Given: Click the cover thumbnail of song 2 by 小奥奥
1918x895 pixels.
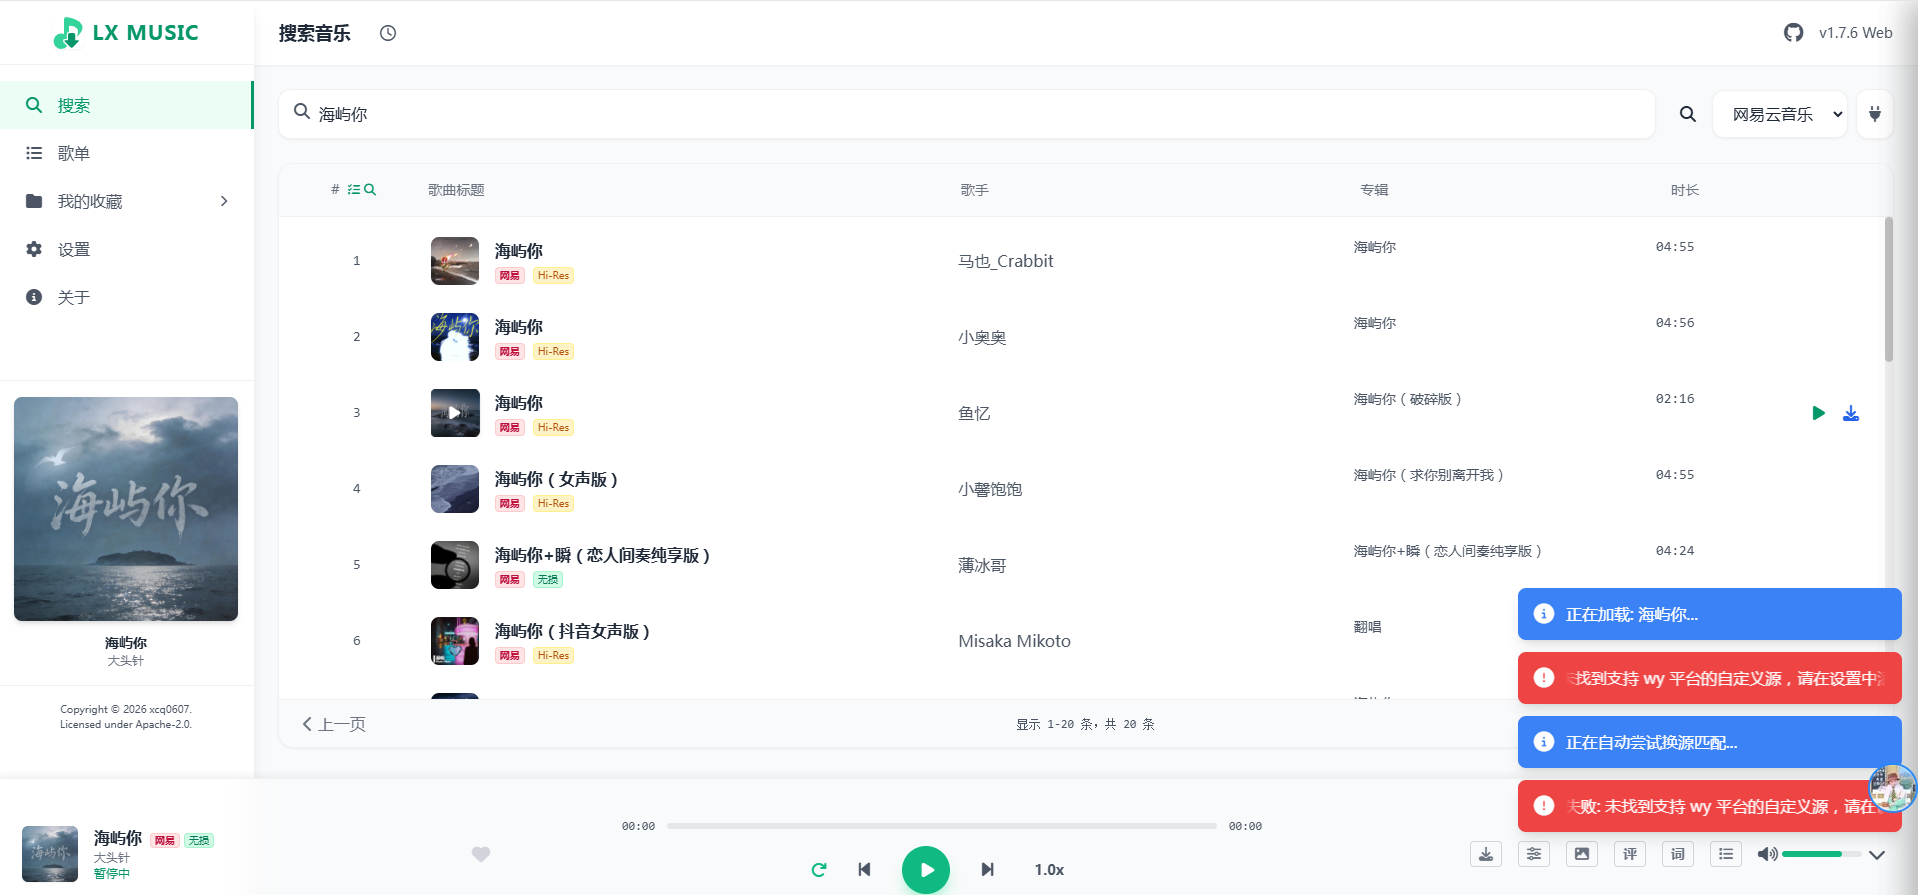Looking at the screenshot, I should pos(455,337).
